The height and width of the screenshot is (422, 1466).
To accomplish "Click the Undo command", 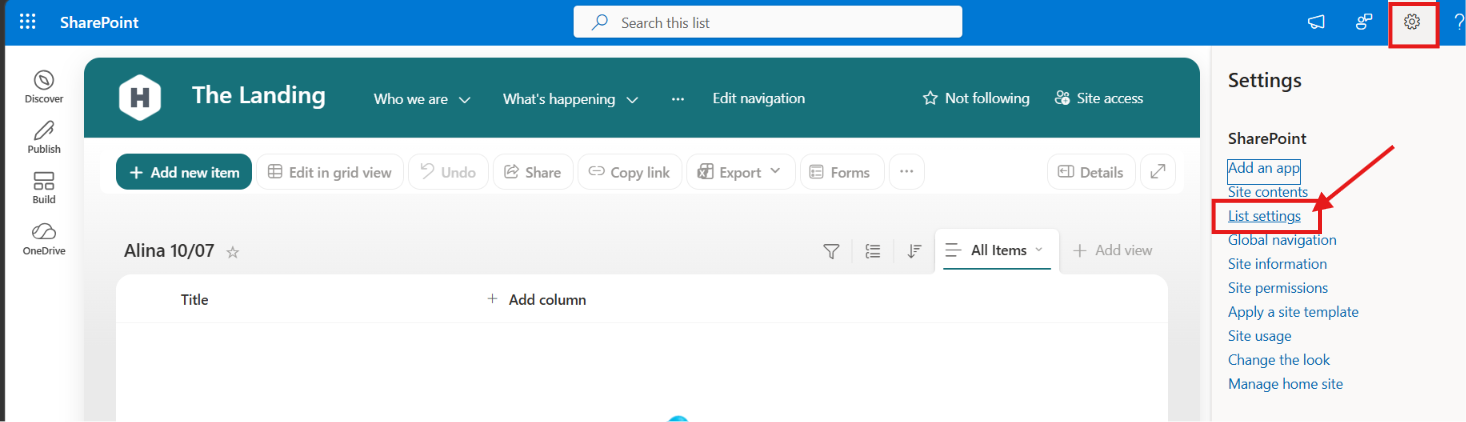I will pos(449,172).
